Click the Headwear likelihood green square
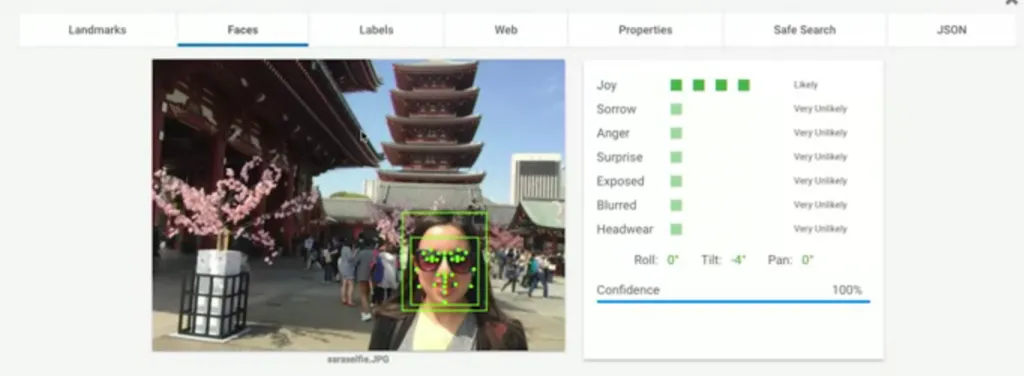Image resolution: width=1024 pixels, height=376 pixels. point(676,229)
